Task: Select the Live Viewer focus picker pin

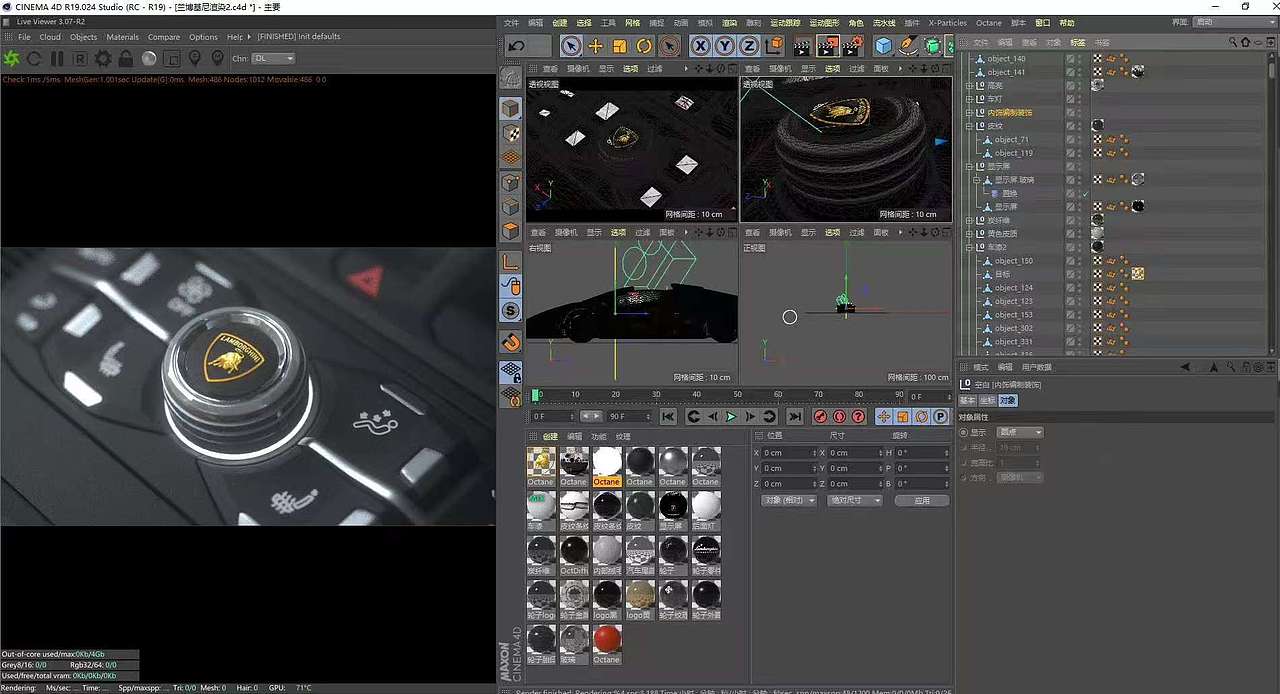Action: point(195,59)
